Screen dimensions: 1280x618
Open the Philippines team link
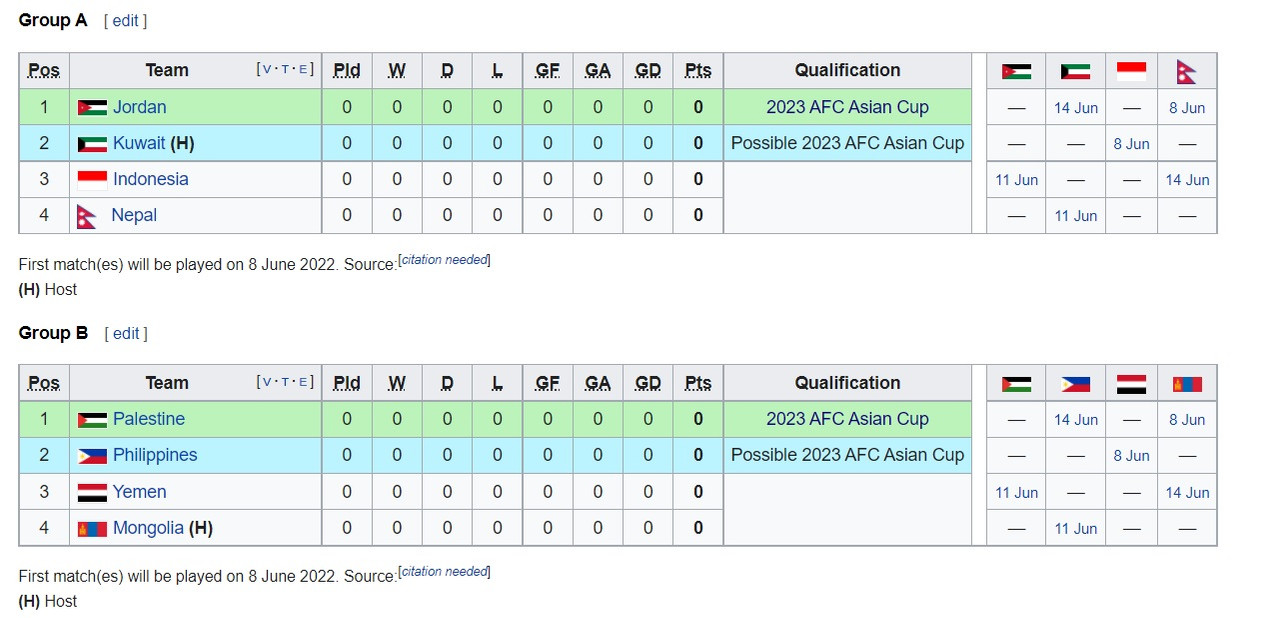click(155, 455)
